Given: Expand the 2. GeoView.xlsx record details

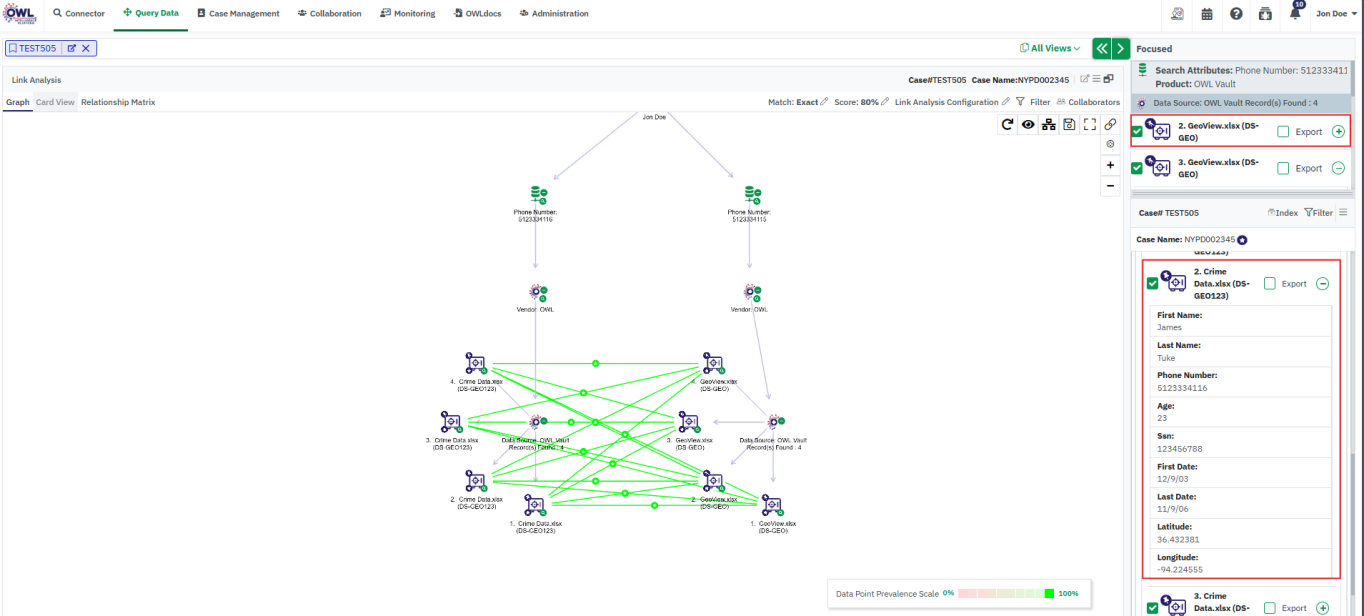Looking at the screenshot, I should (x=1339, y=132).
